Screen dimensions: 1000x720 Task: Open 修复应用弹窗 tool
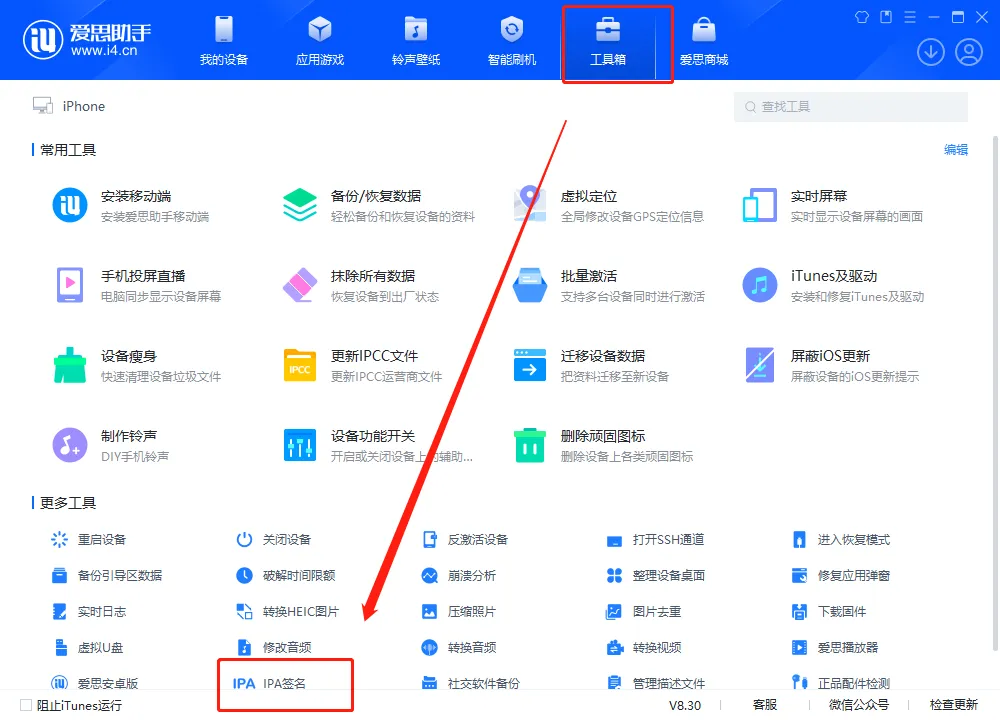841,575
